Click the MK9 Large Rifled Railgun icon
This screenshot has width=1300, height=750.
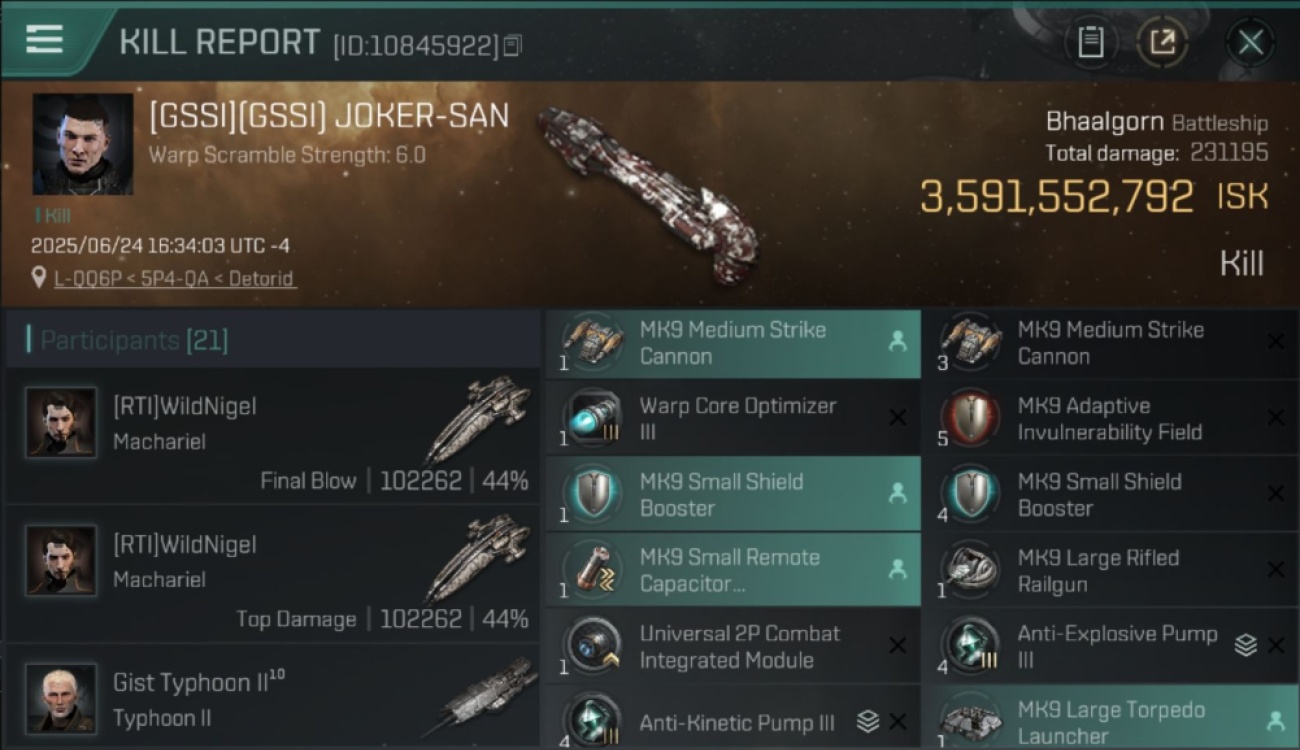971,570
